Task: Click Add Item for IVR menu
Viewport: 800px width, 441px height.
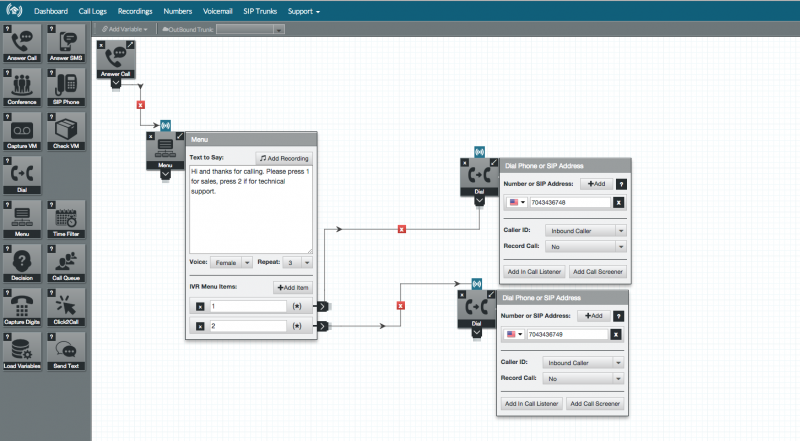Action: [x=293, y=287]
